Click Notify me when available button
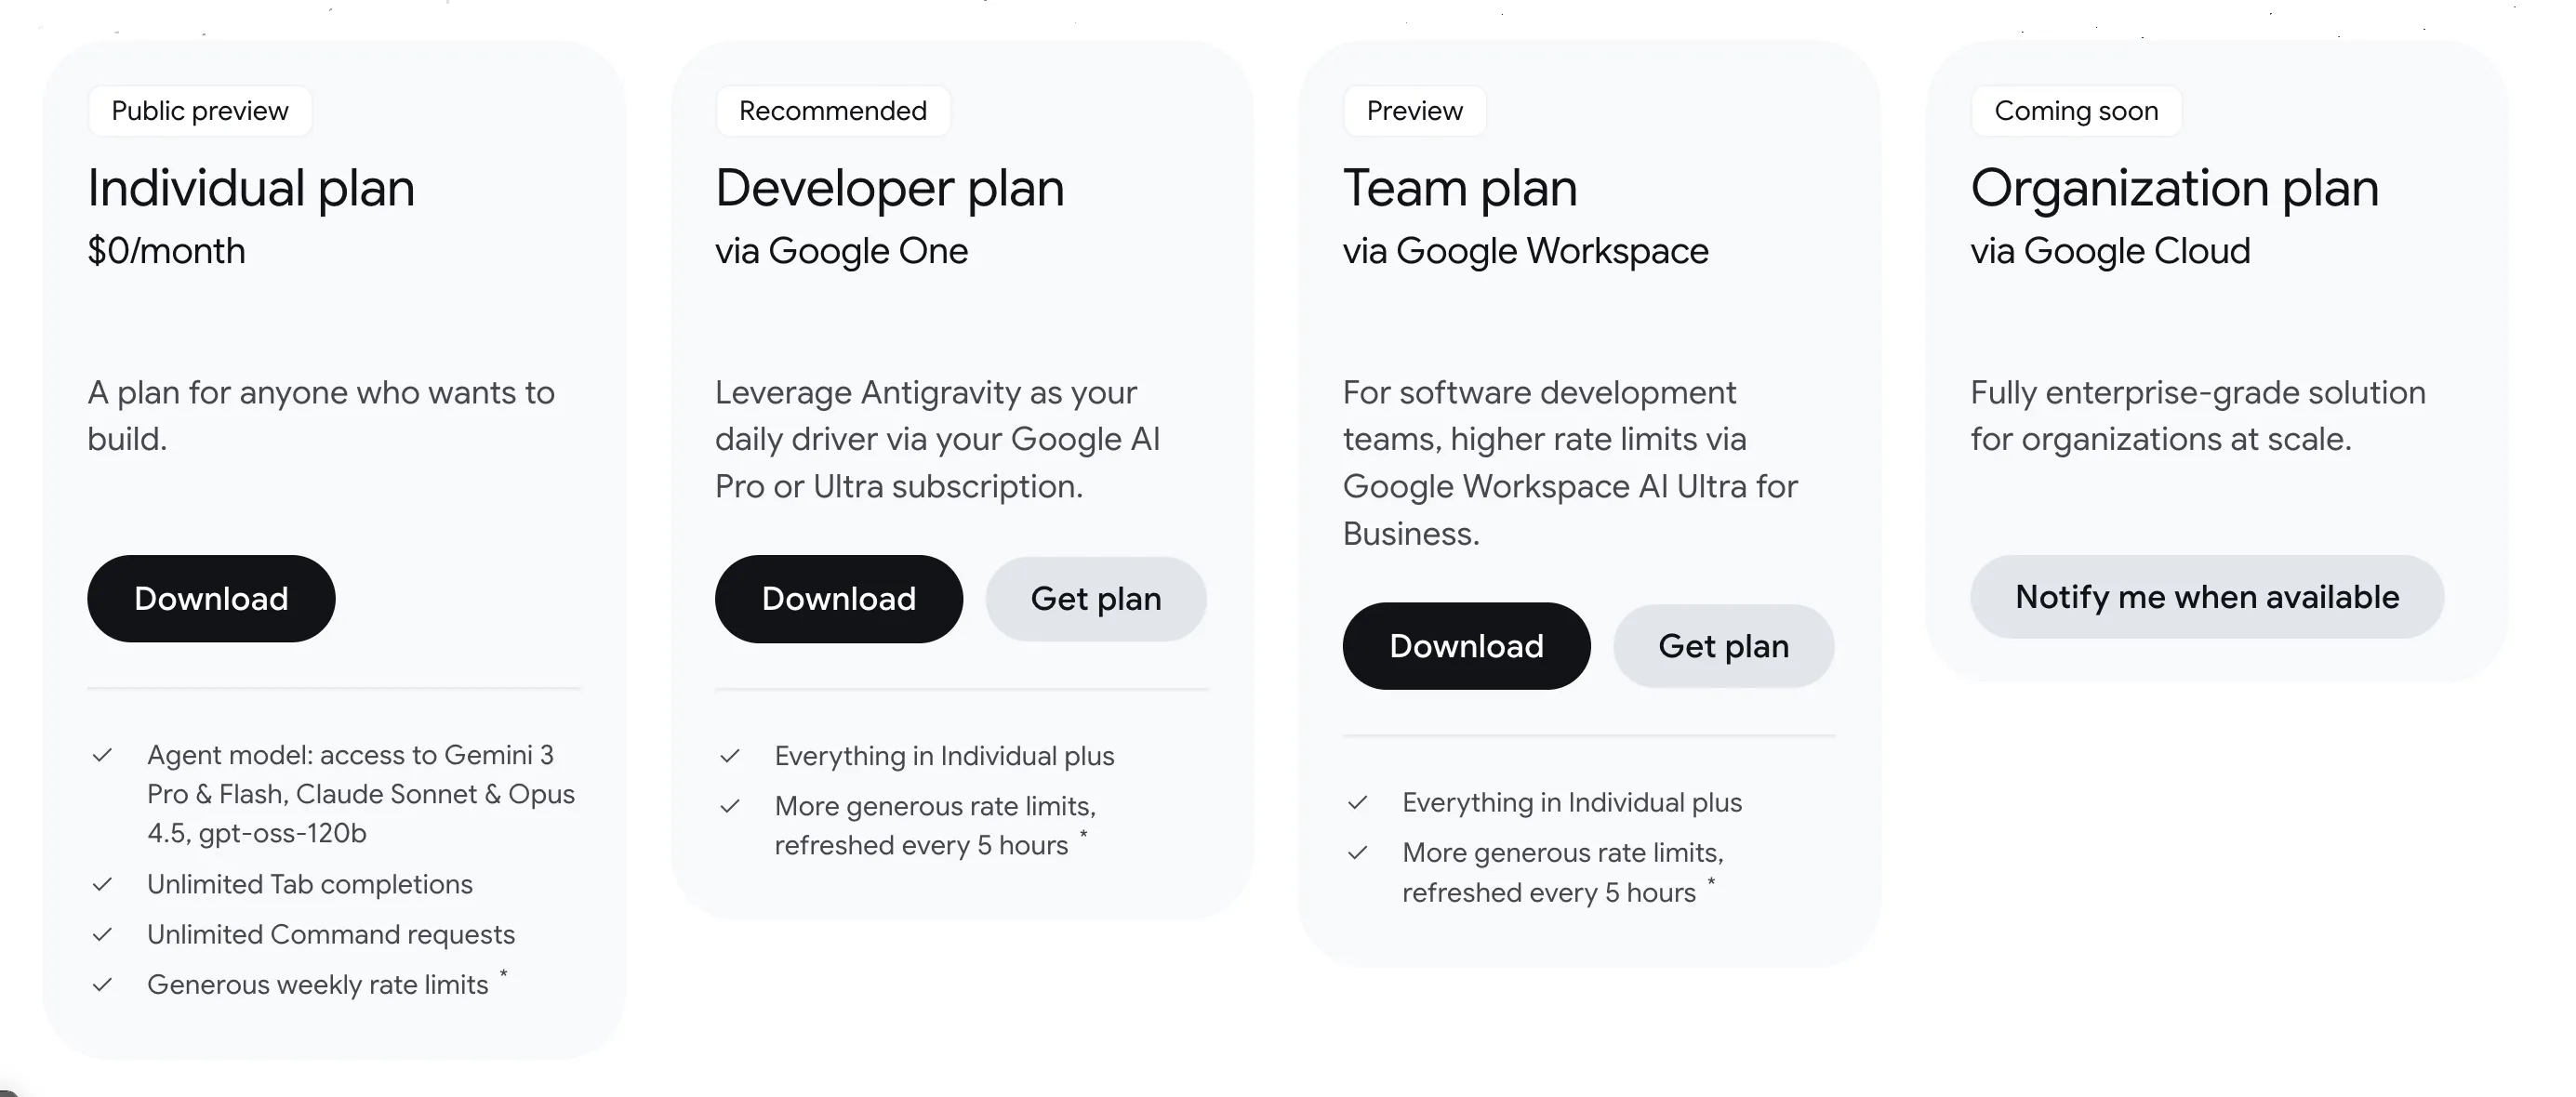Viewport: 2576px width, 1097px height. click(x=2206, y=597)
